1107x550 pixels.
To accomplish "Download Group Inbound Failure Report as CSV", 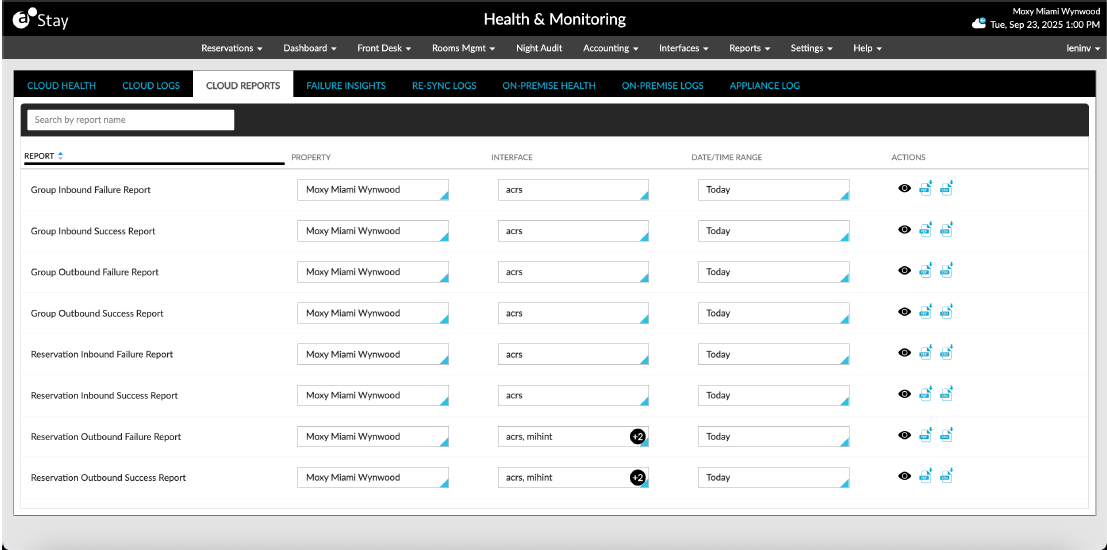I will 947,189.
